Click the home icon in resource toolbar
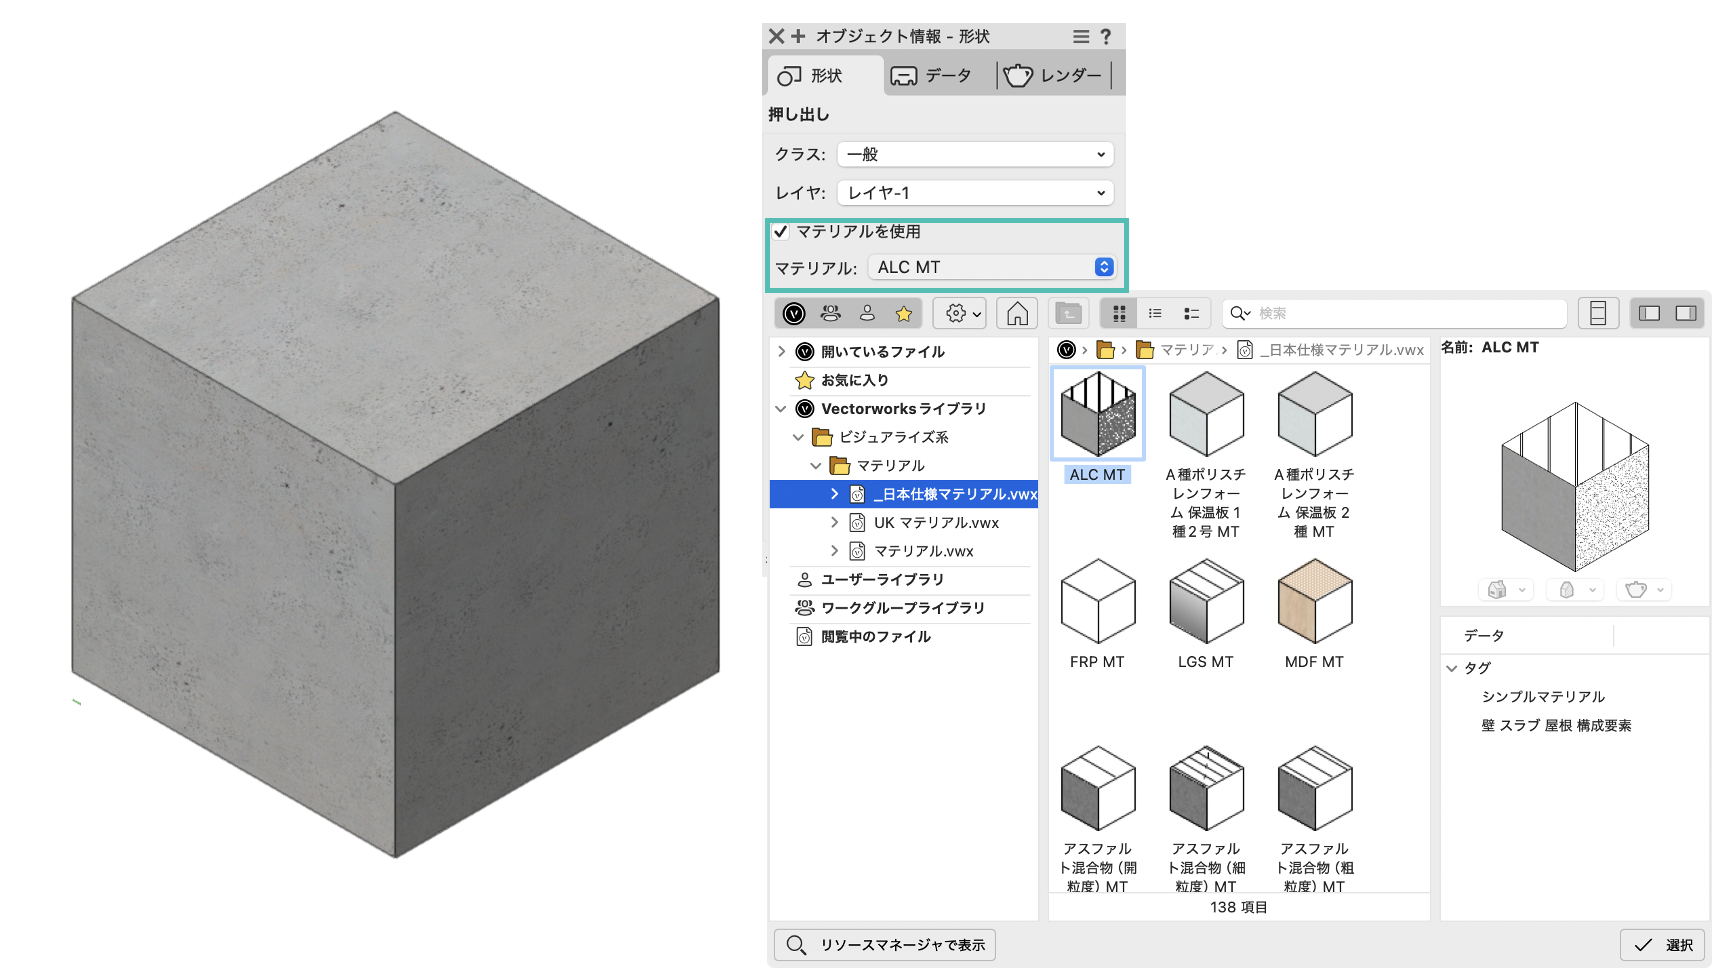Image resolution: width=1724 pixels, height=976 pixels. pos(1017,314)
